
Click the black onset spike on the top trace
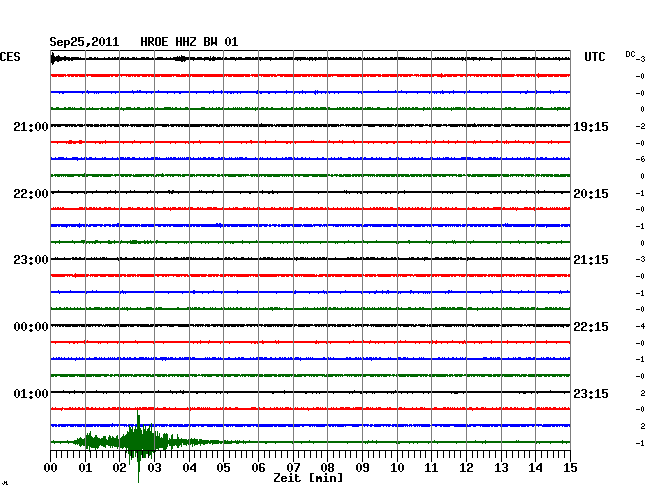(54, 59)
